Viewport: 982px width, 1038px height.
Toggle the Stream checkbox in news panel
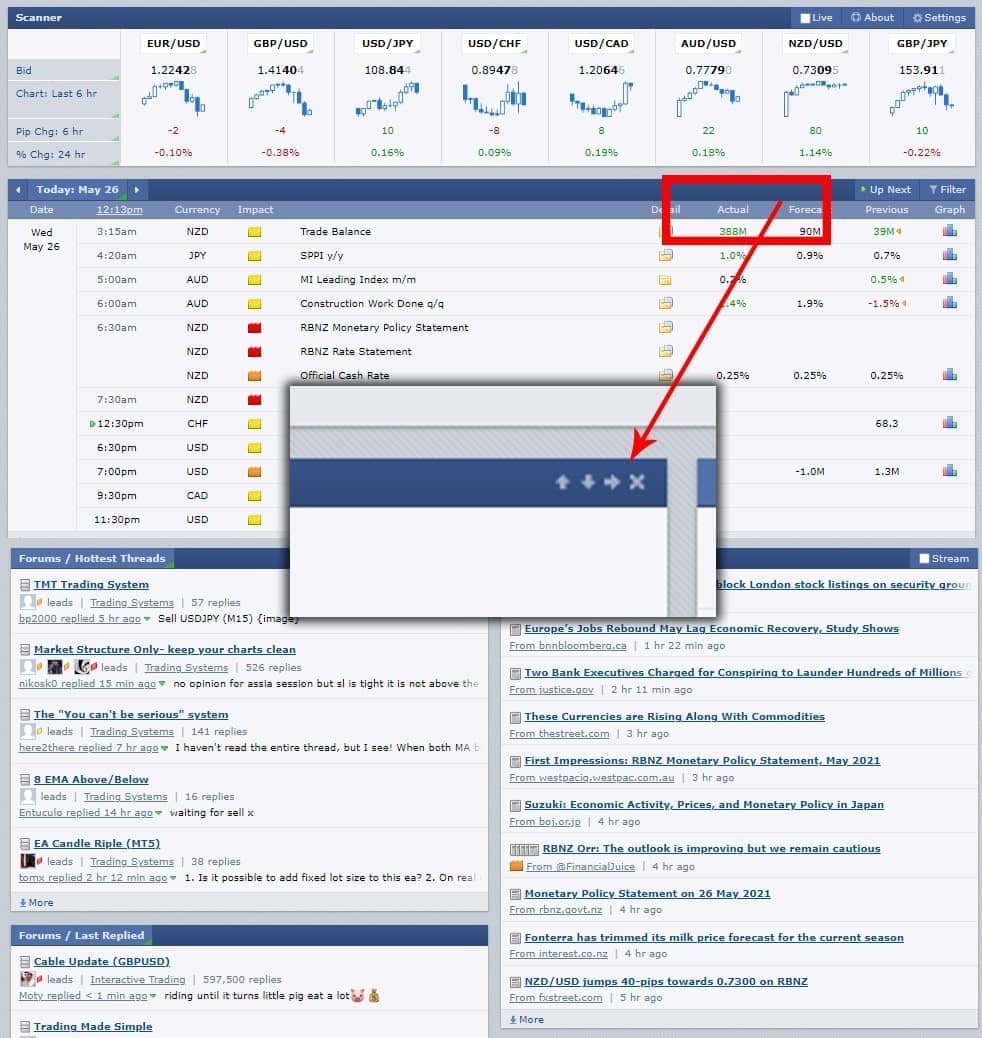point(924,559)
